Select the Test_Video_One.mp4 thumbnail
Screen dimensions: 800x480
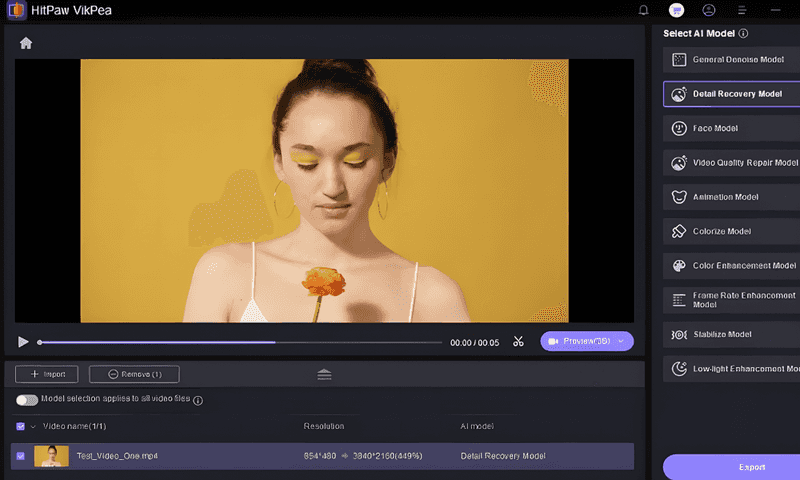pyautogui.click(x=52, y=456)
